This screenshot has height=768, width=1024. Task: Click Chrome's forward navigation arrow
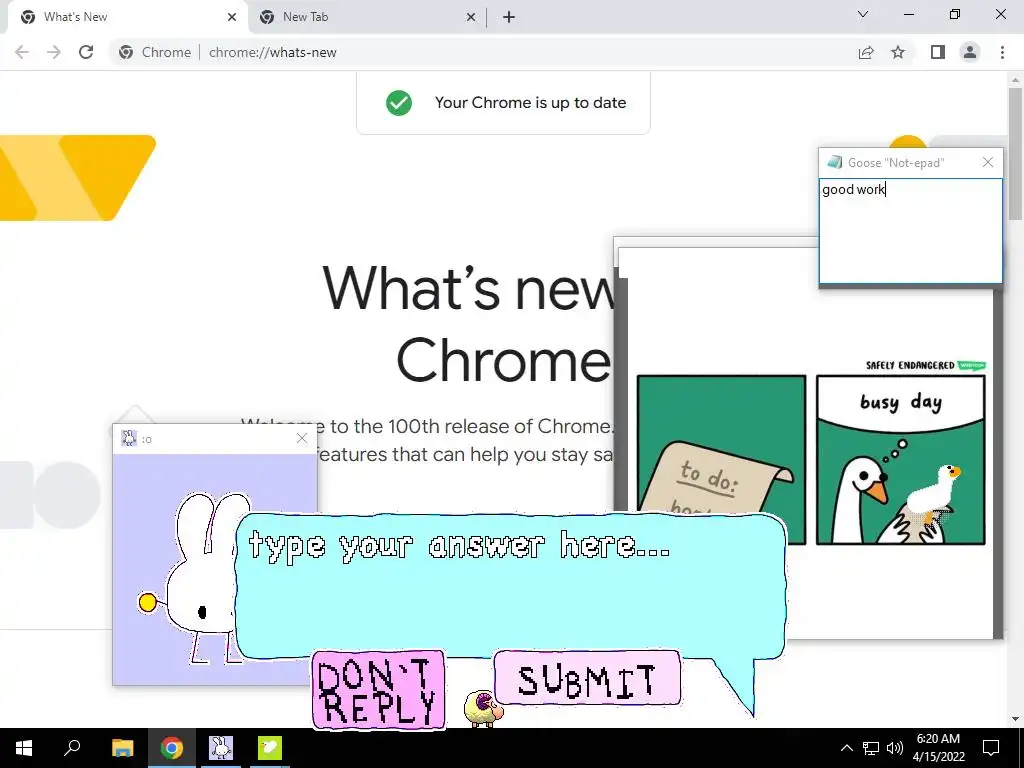tap(54, 52)
